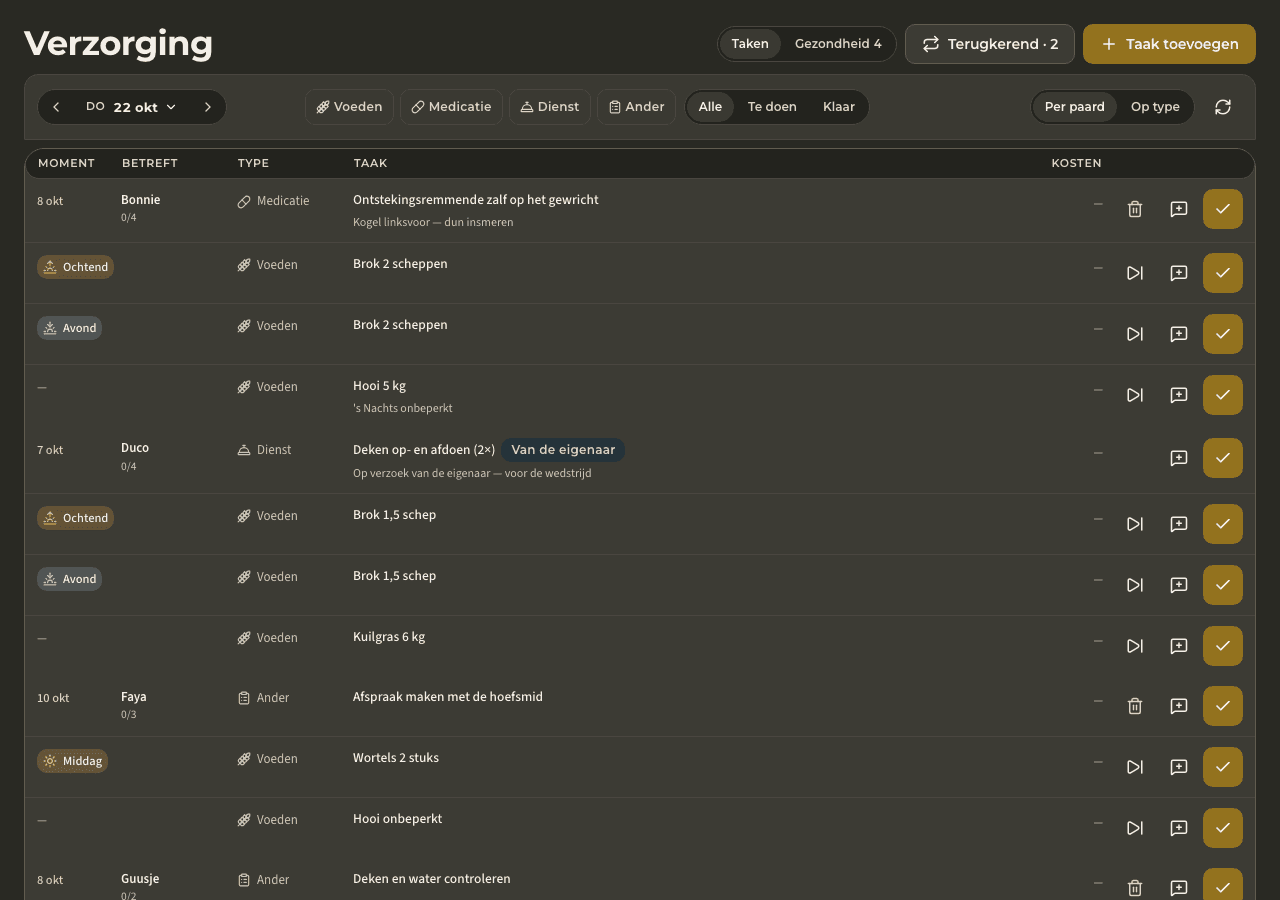Add note to Kuilgras 6 kg

(1179, 646)
